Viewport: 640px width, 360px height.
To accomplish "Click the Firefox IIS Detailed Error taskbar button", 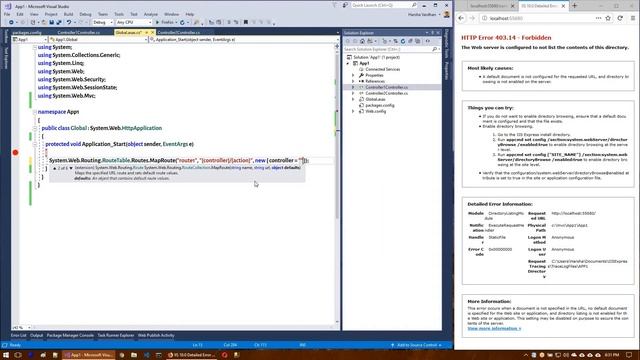I will click(191, 355).
